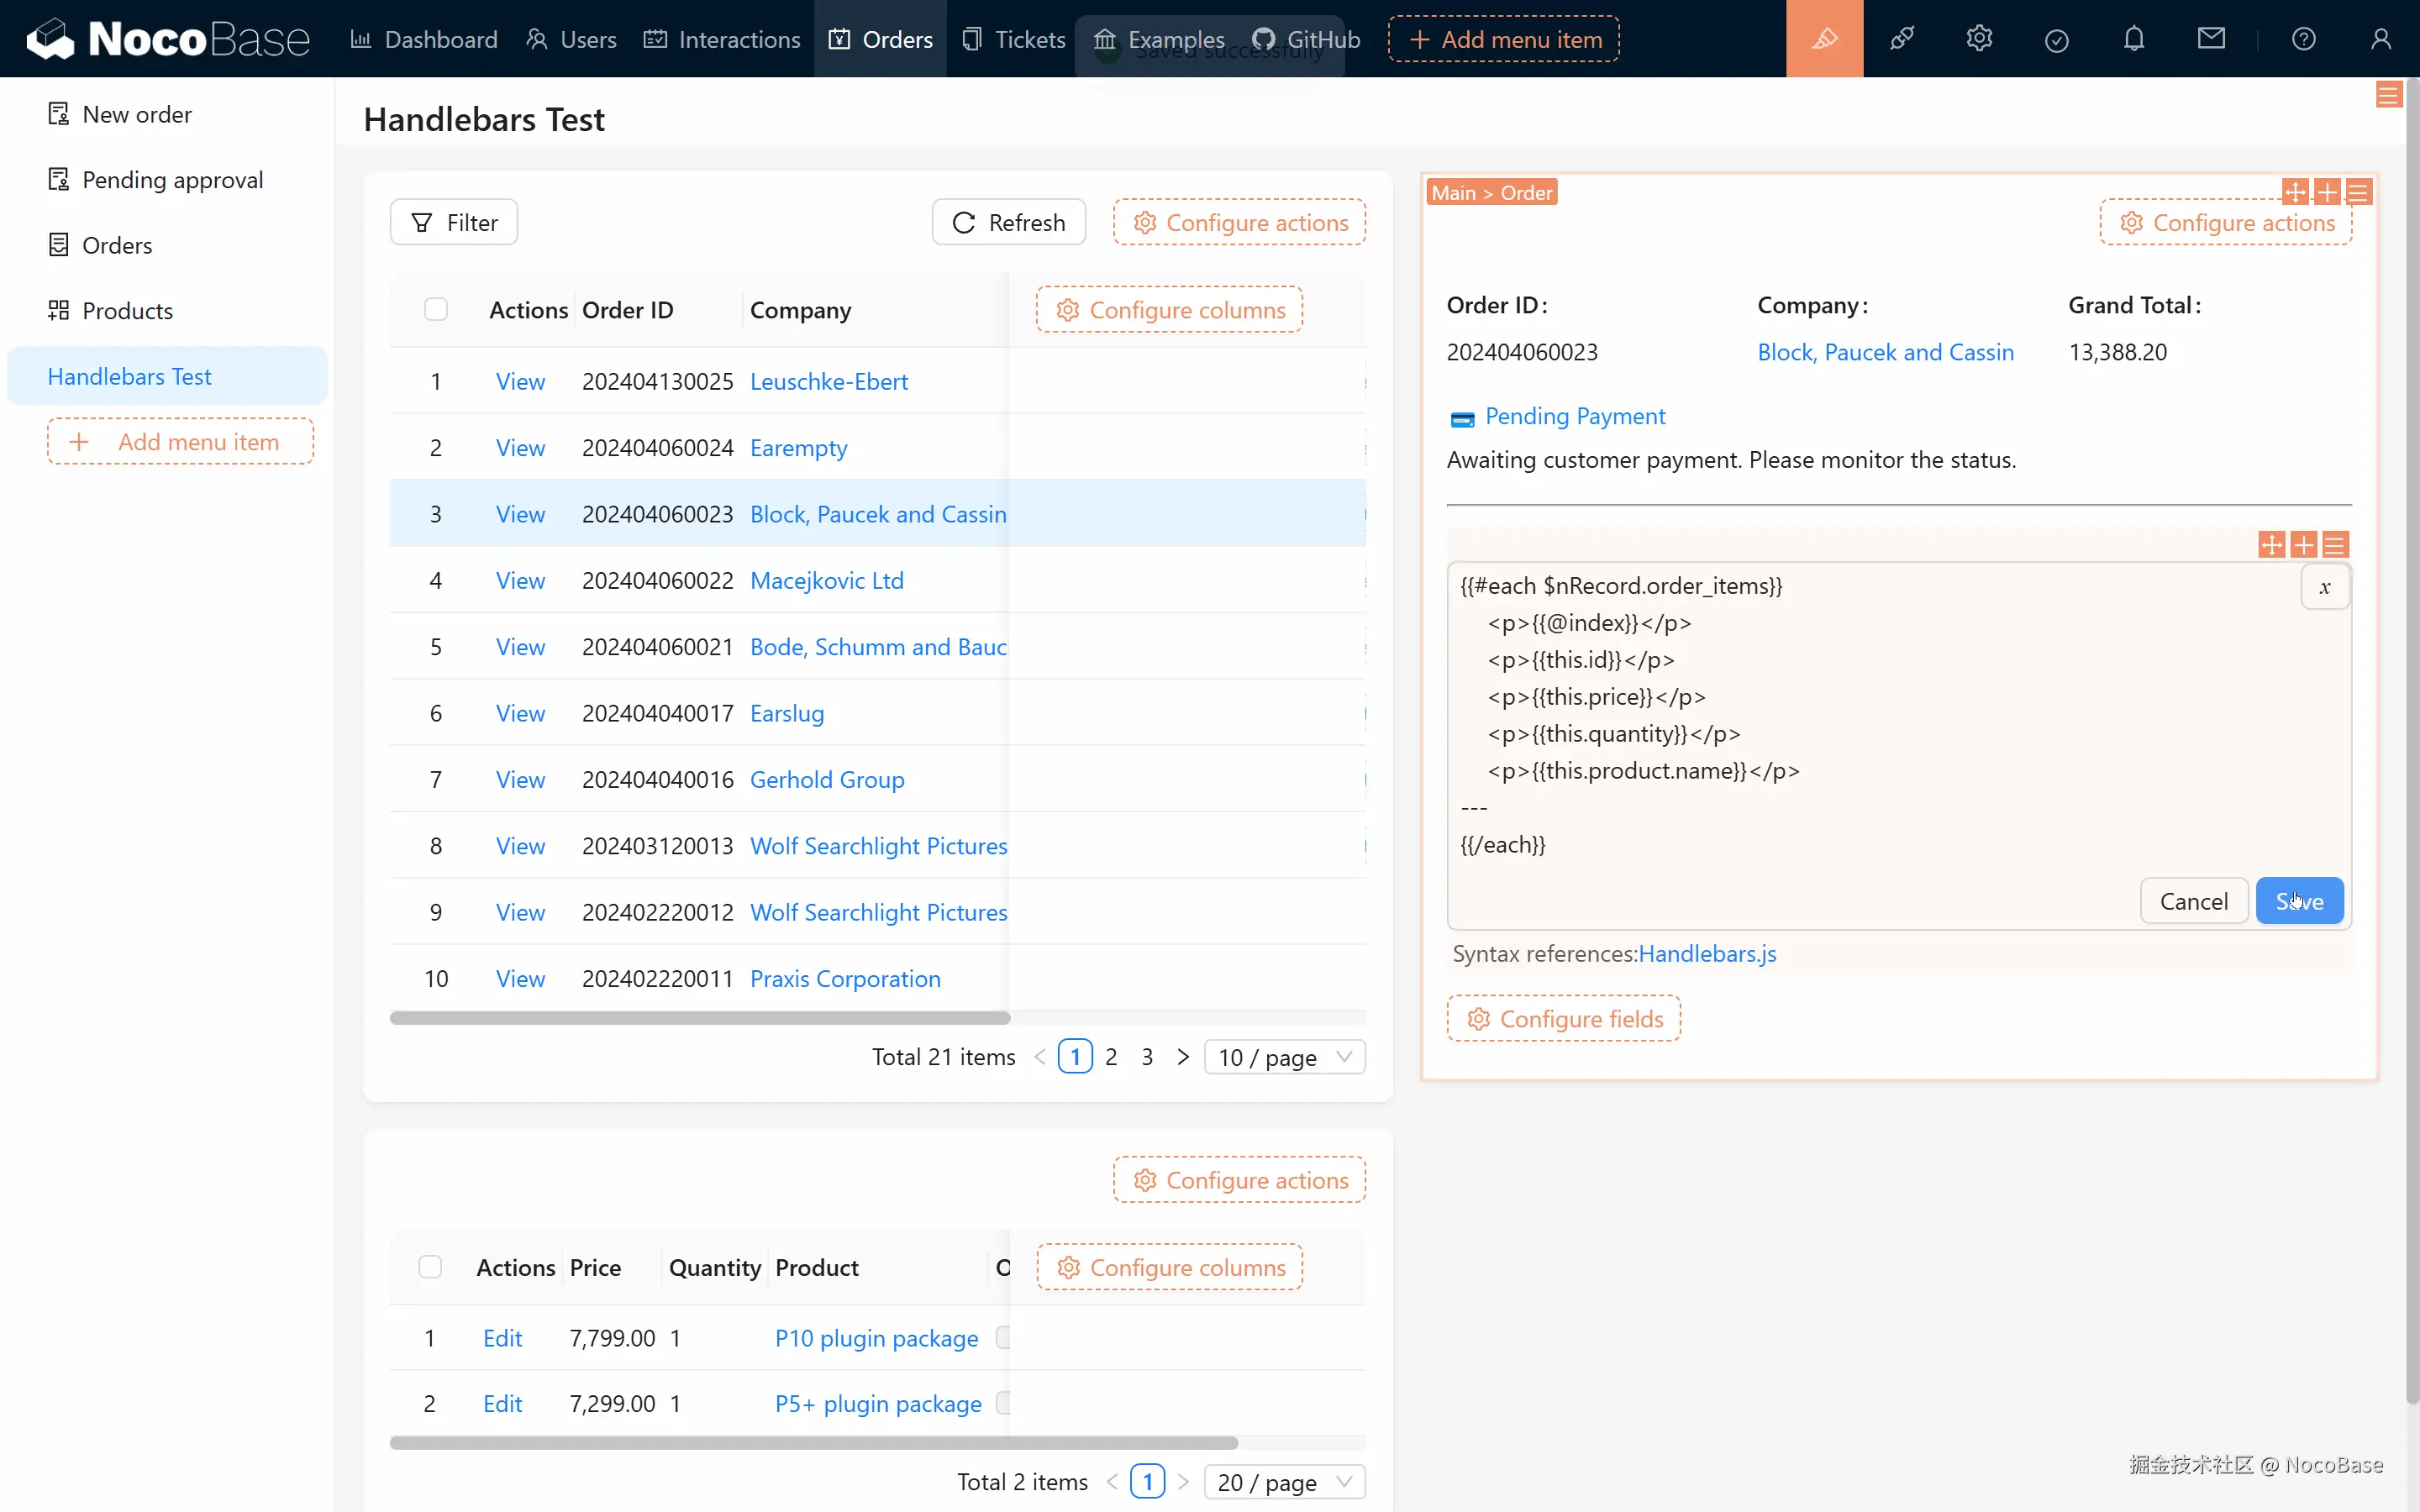Click the help question mark icon
The image size is (2420, 1512).
tap(2303, 39)
